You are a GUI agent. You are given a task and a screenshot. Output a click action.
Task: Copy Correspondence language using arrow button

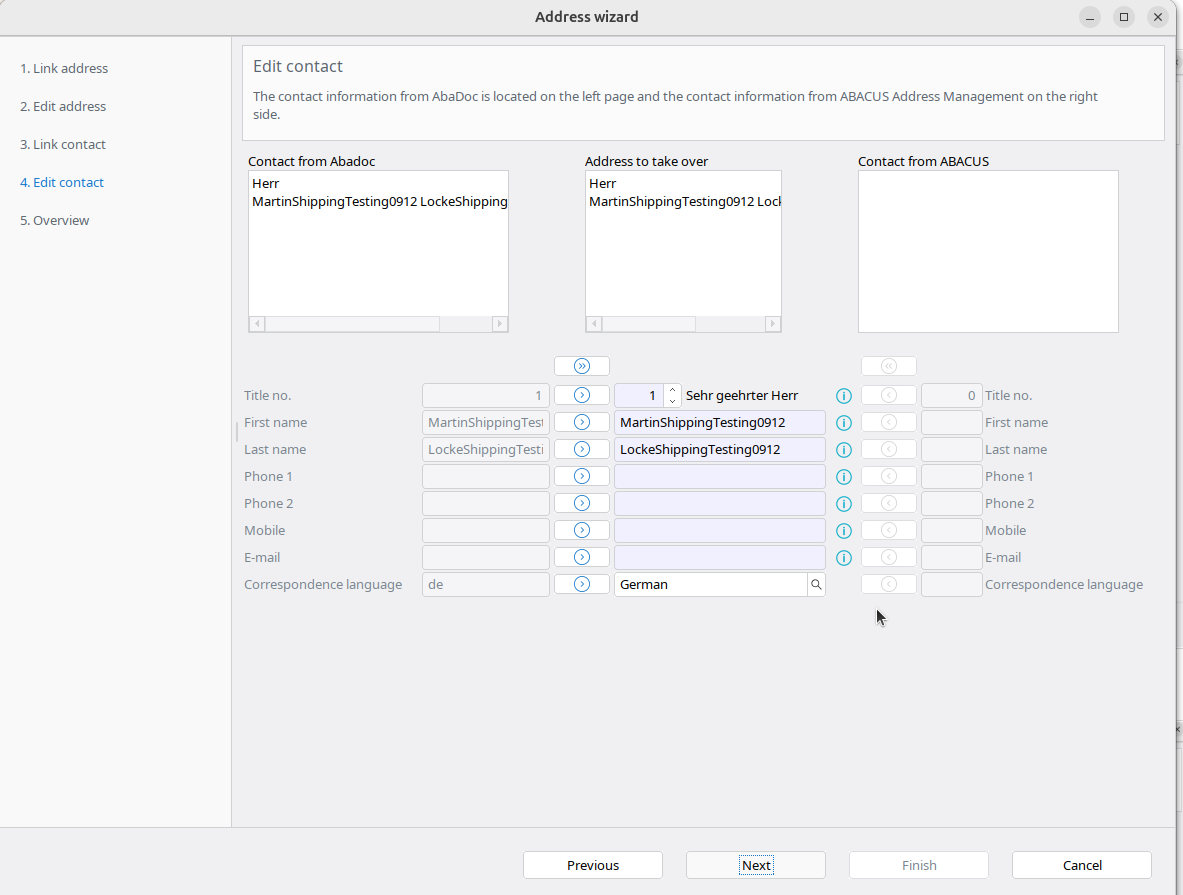coord(582,584)
